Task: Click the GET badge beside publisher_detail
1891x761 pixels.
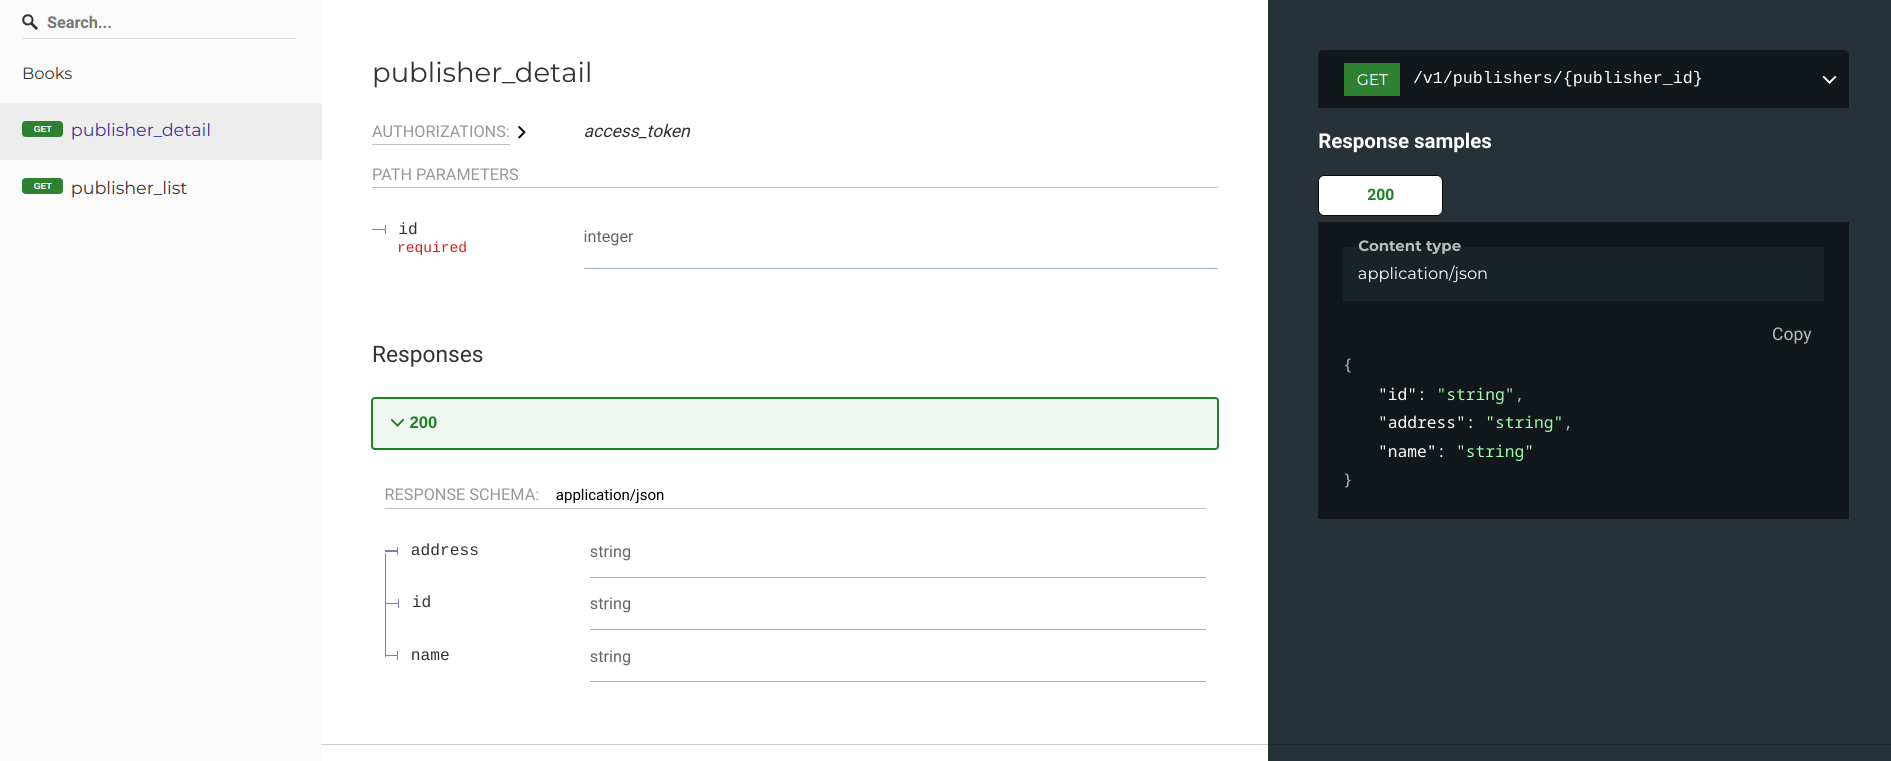Action: click(42, 128)
